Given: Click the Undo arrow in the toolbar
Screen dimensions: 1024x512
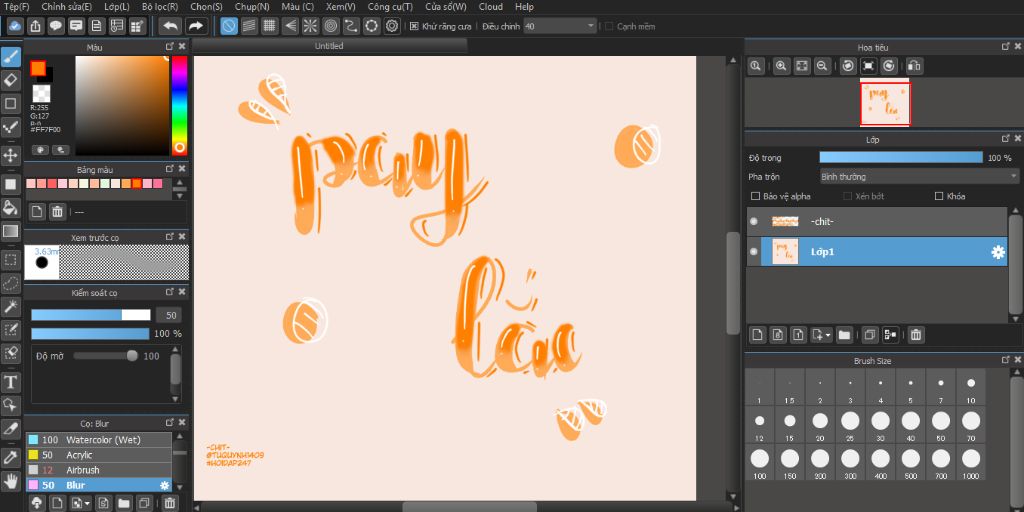Looking at the screenshot, I should 170,26.
